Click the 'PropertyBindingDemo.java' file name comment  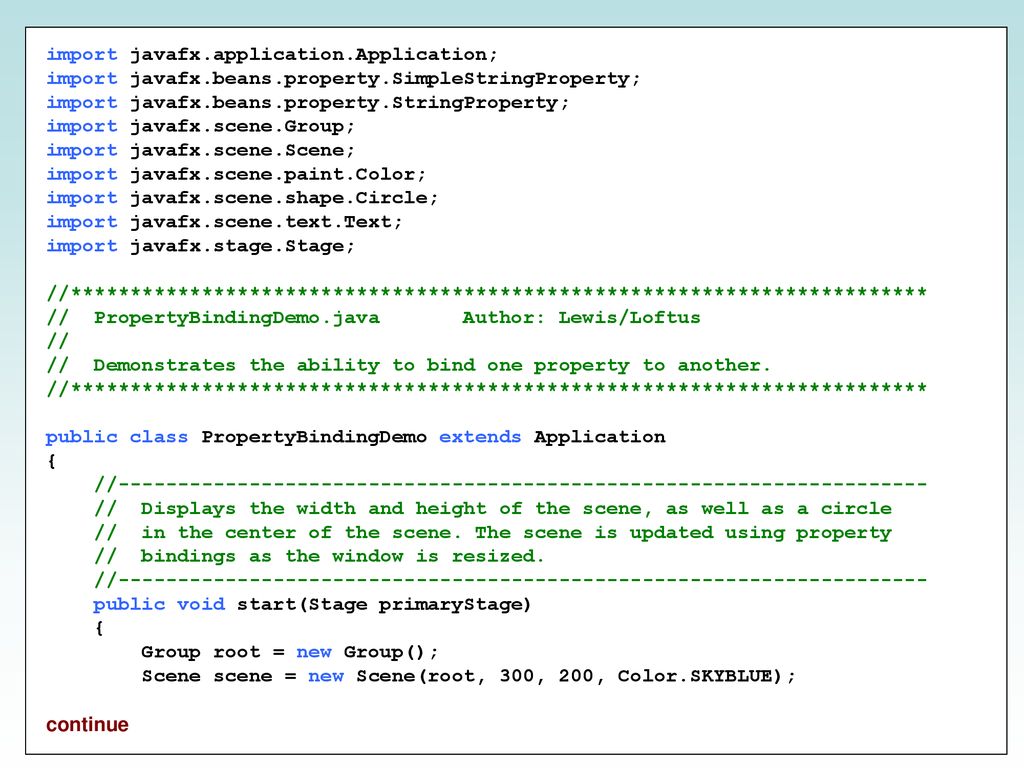tap(236, 318)
